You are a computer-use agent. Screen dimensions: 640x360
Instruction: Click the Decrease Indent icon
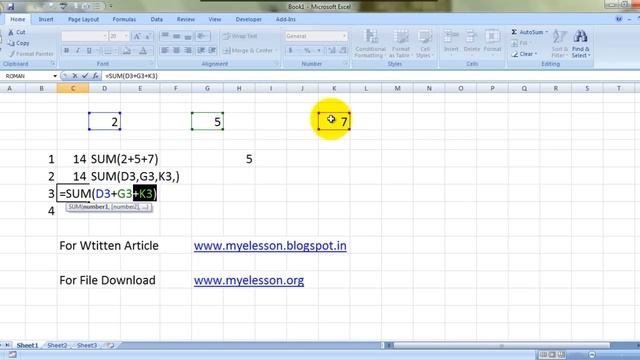coord(201,50)
